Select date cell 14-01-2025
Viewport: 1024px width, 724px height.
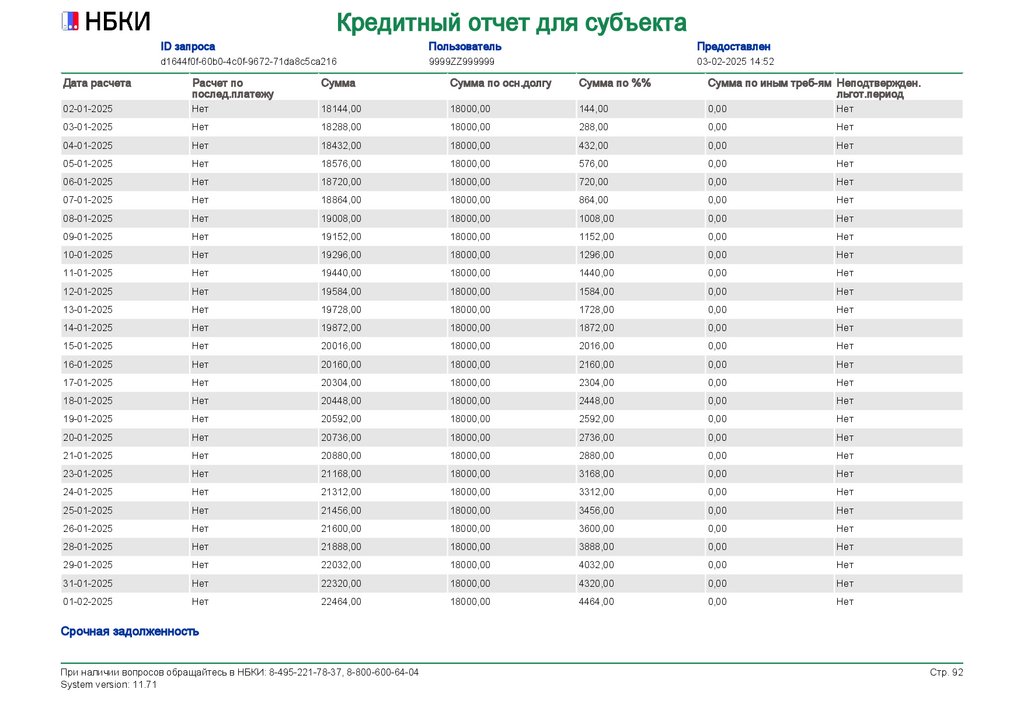point(88,328)
